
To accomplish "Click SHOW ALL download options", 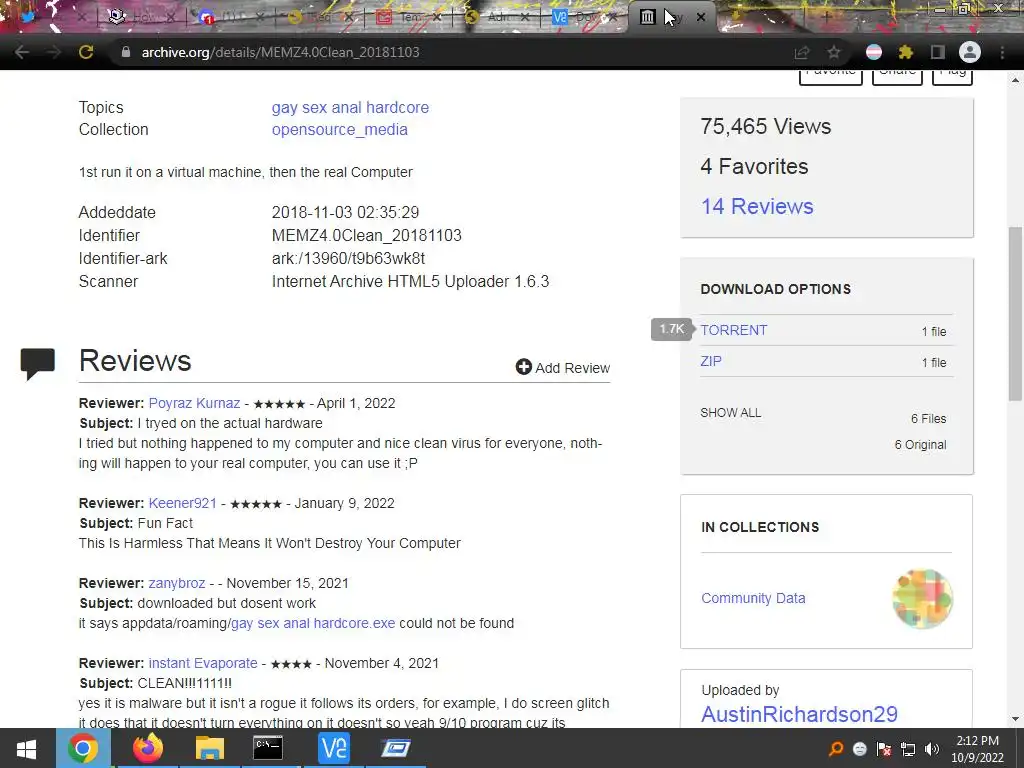I will tap(730, 413).
